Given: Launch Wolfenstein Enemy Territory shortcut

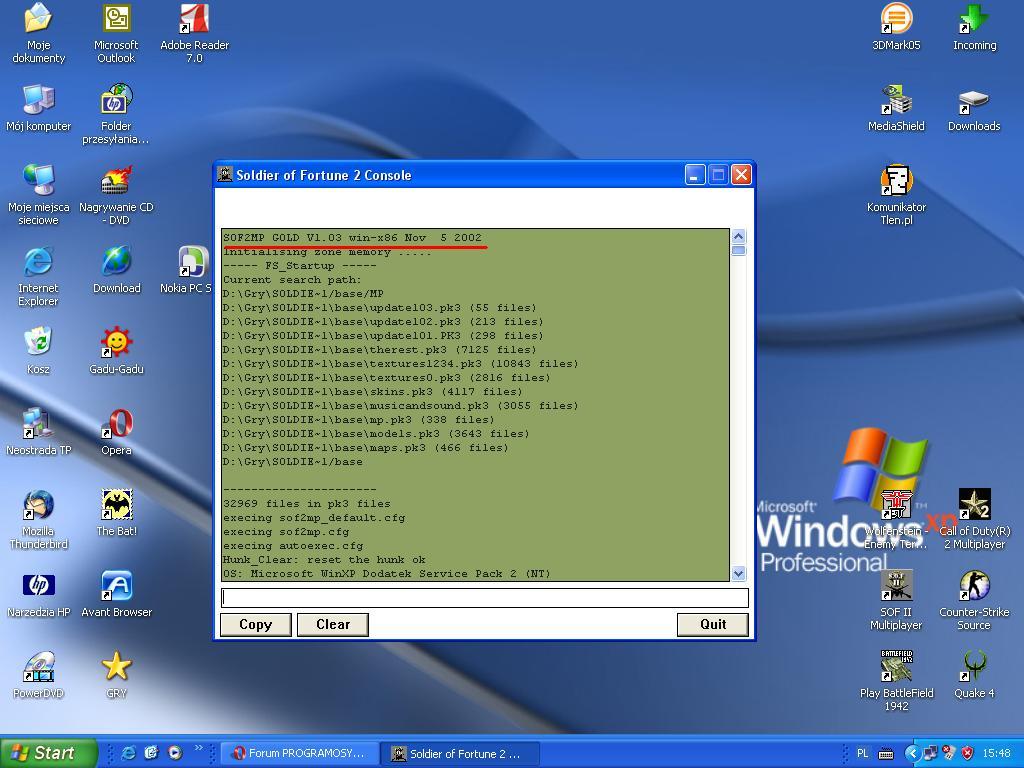Looking at the screenshot, I should (x=896, y=519).
